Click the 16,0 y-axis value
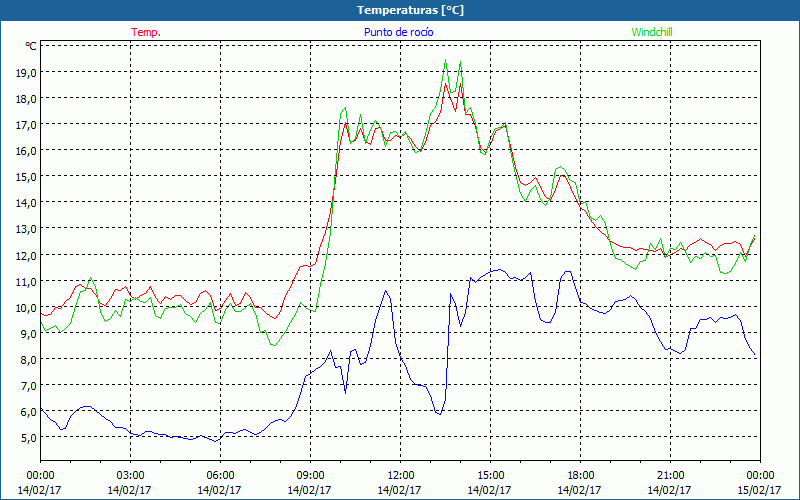 [x=27, y=151]
